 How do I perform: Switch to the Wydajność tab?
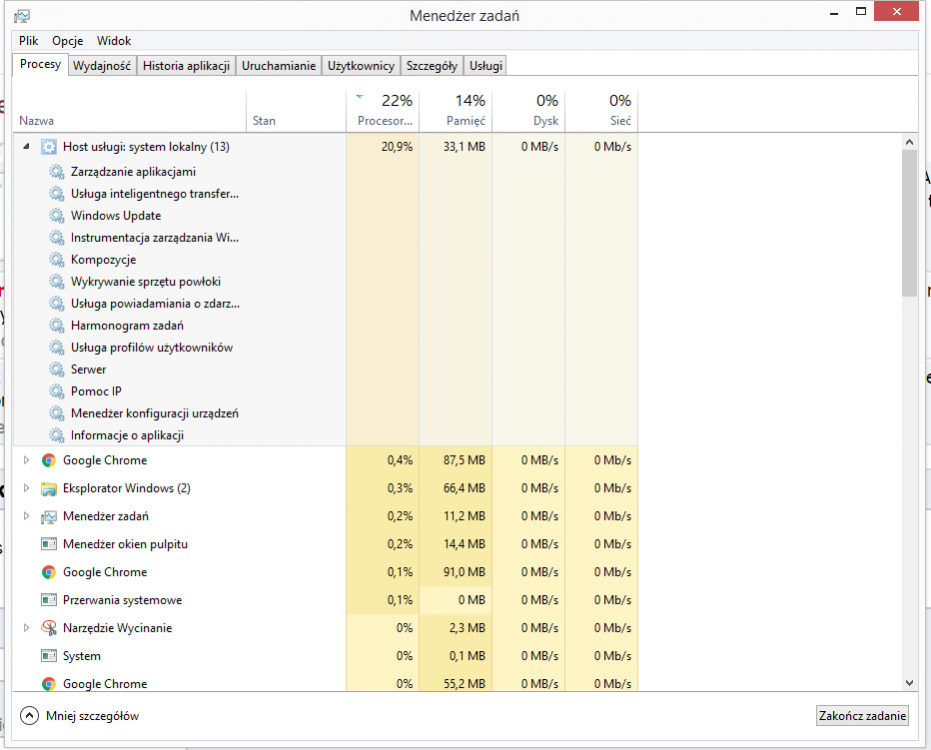point(102,66)
